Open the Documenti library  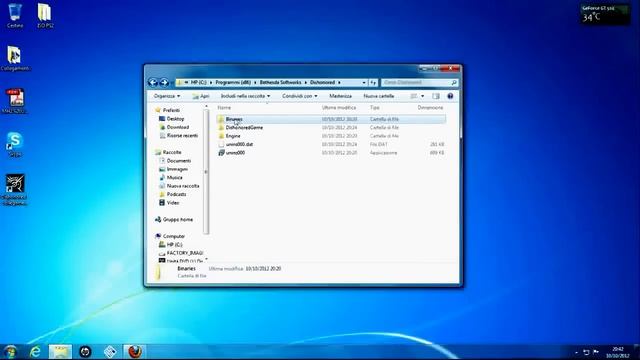coord(179,161)
